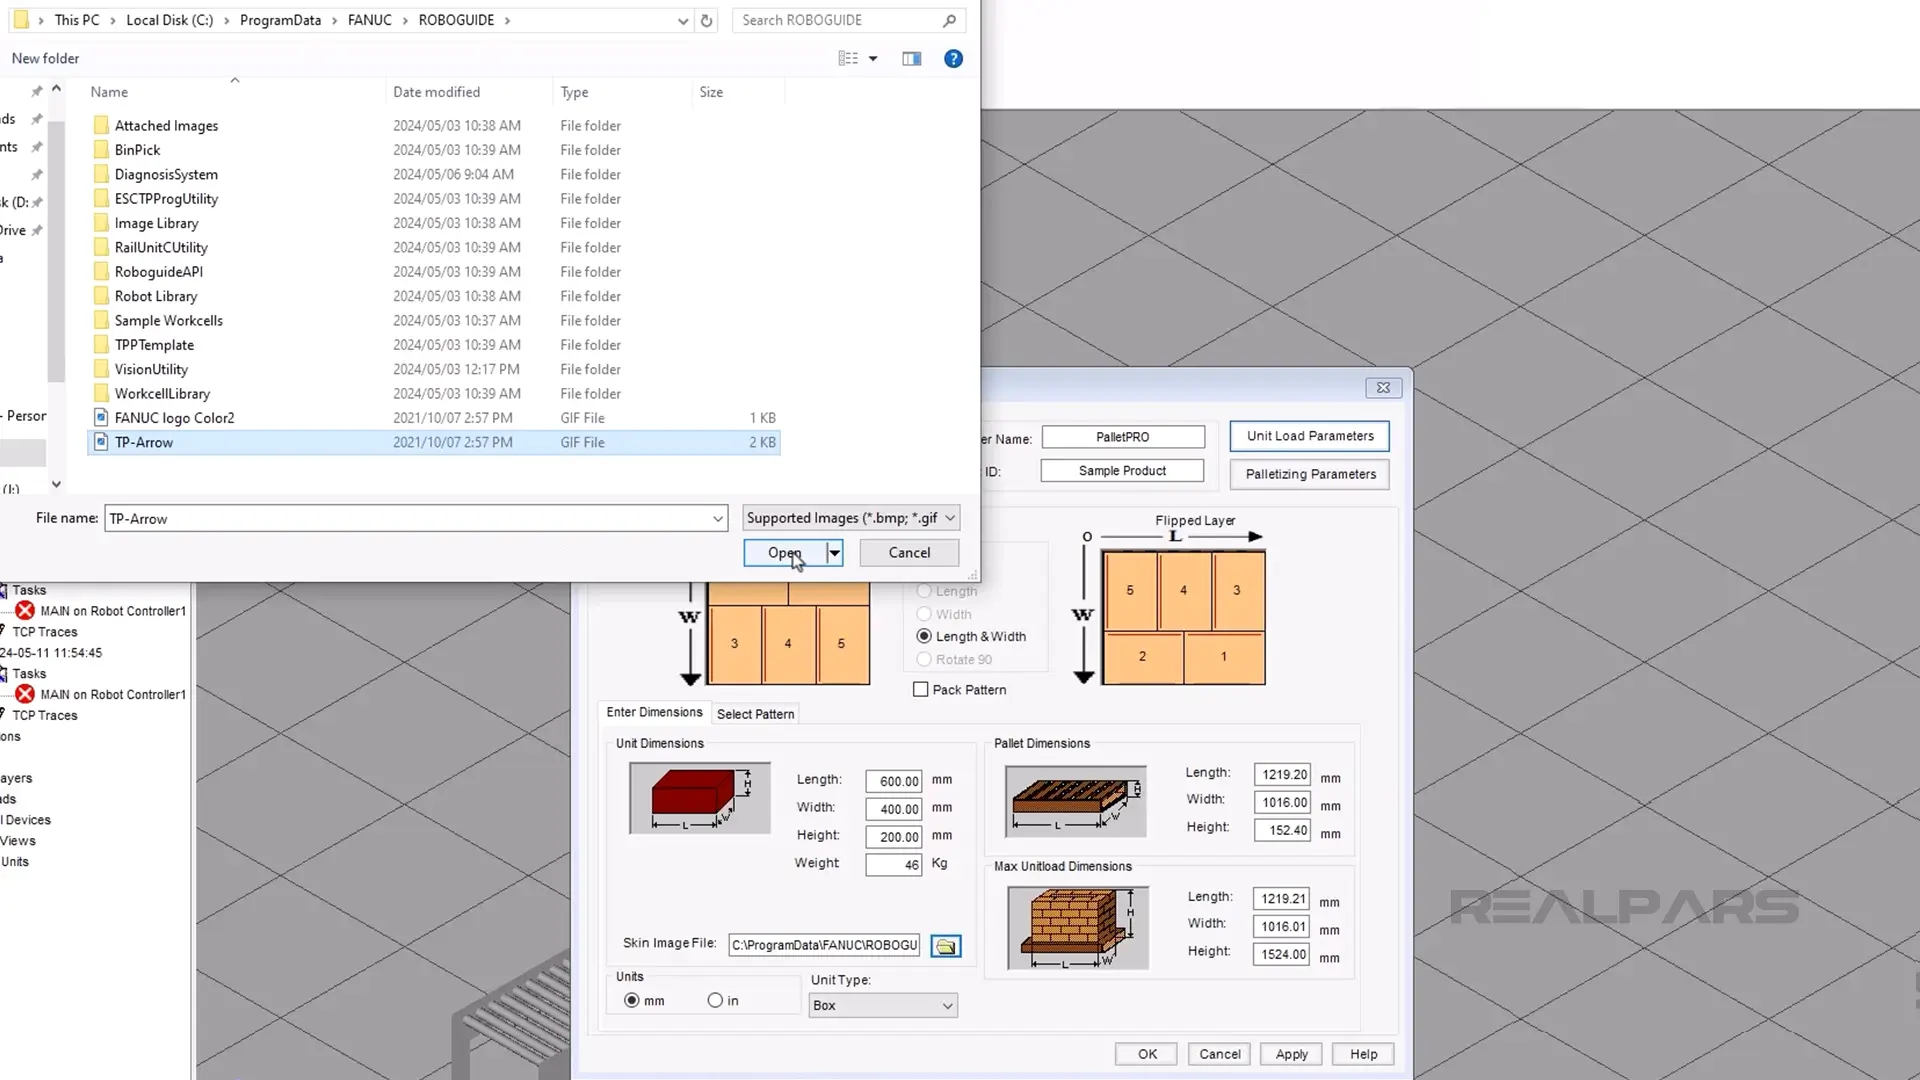Toggle the preview pane icon
Image resolution: width=1920 pixels, height=1080 pixels.
[912, 59]
